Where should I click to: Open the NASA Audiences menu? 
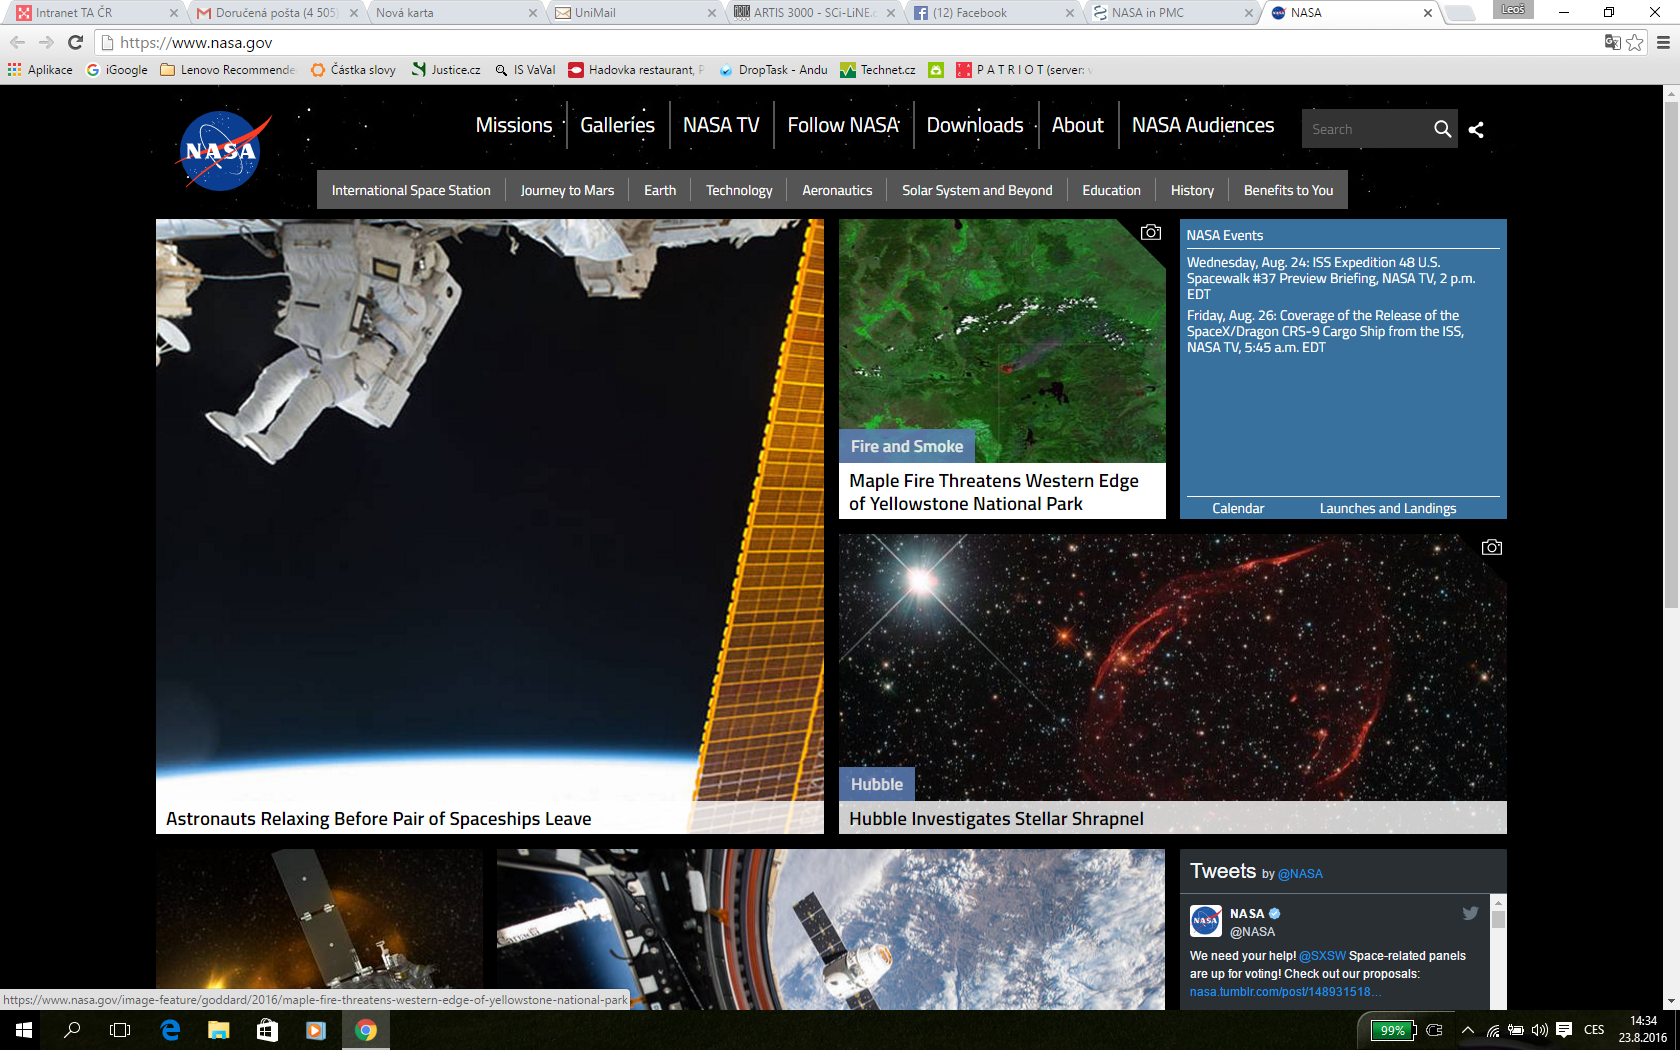pyautogui.click(x=1203, y=125)
